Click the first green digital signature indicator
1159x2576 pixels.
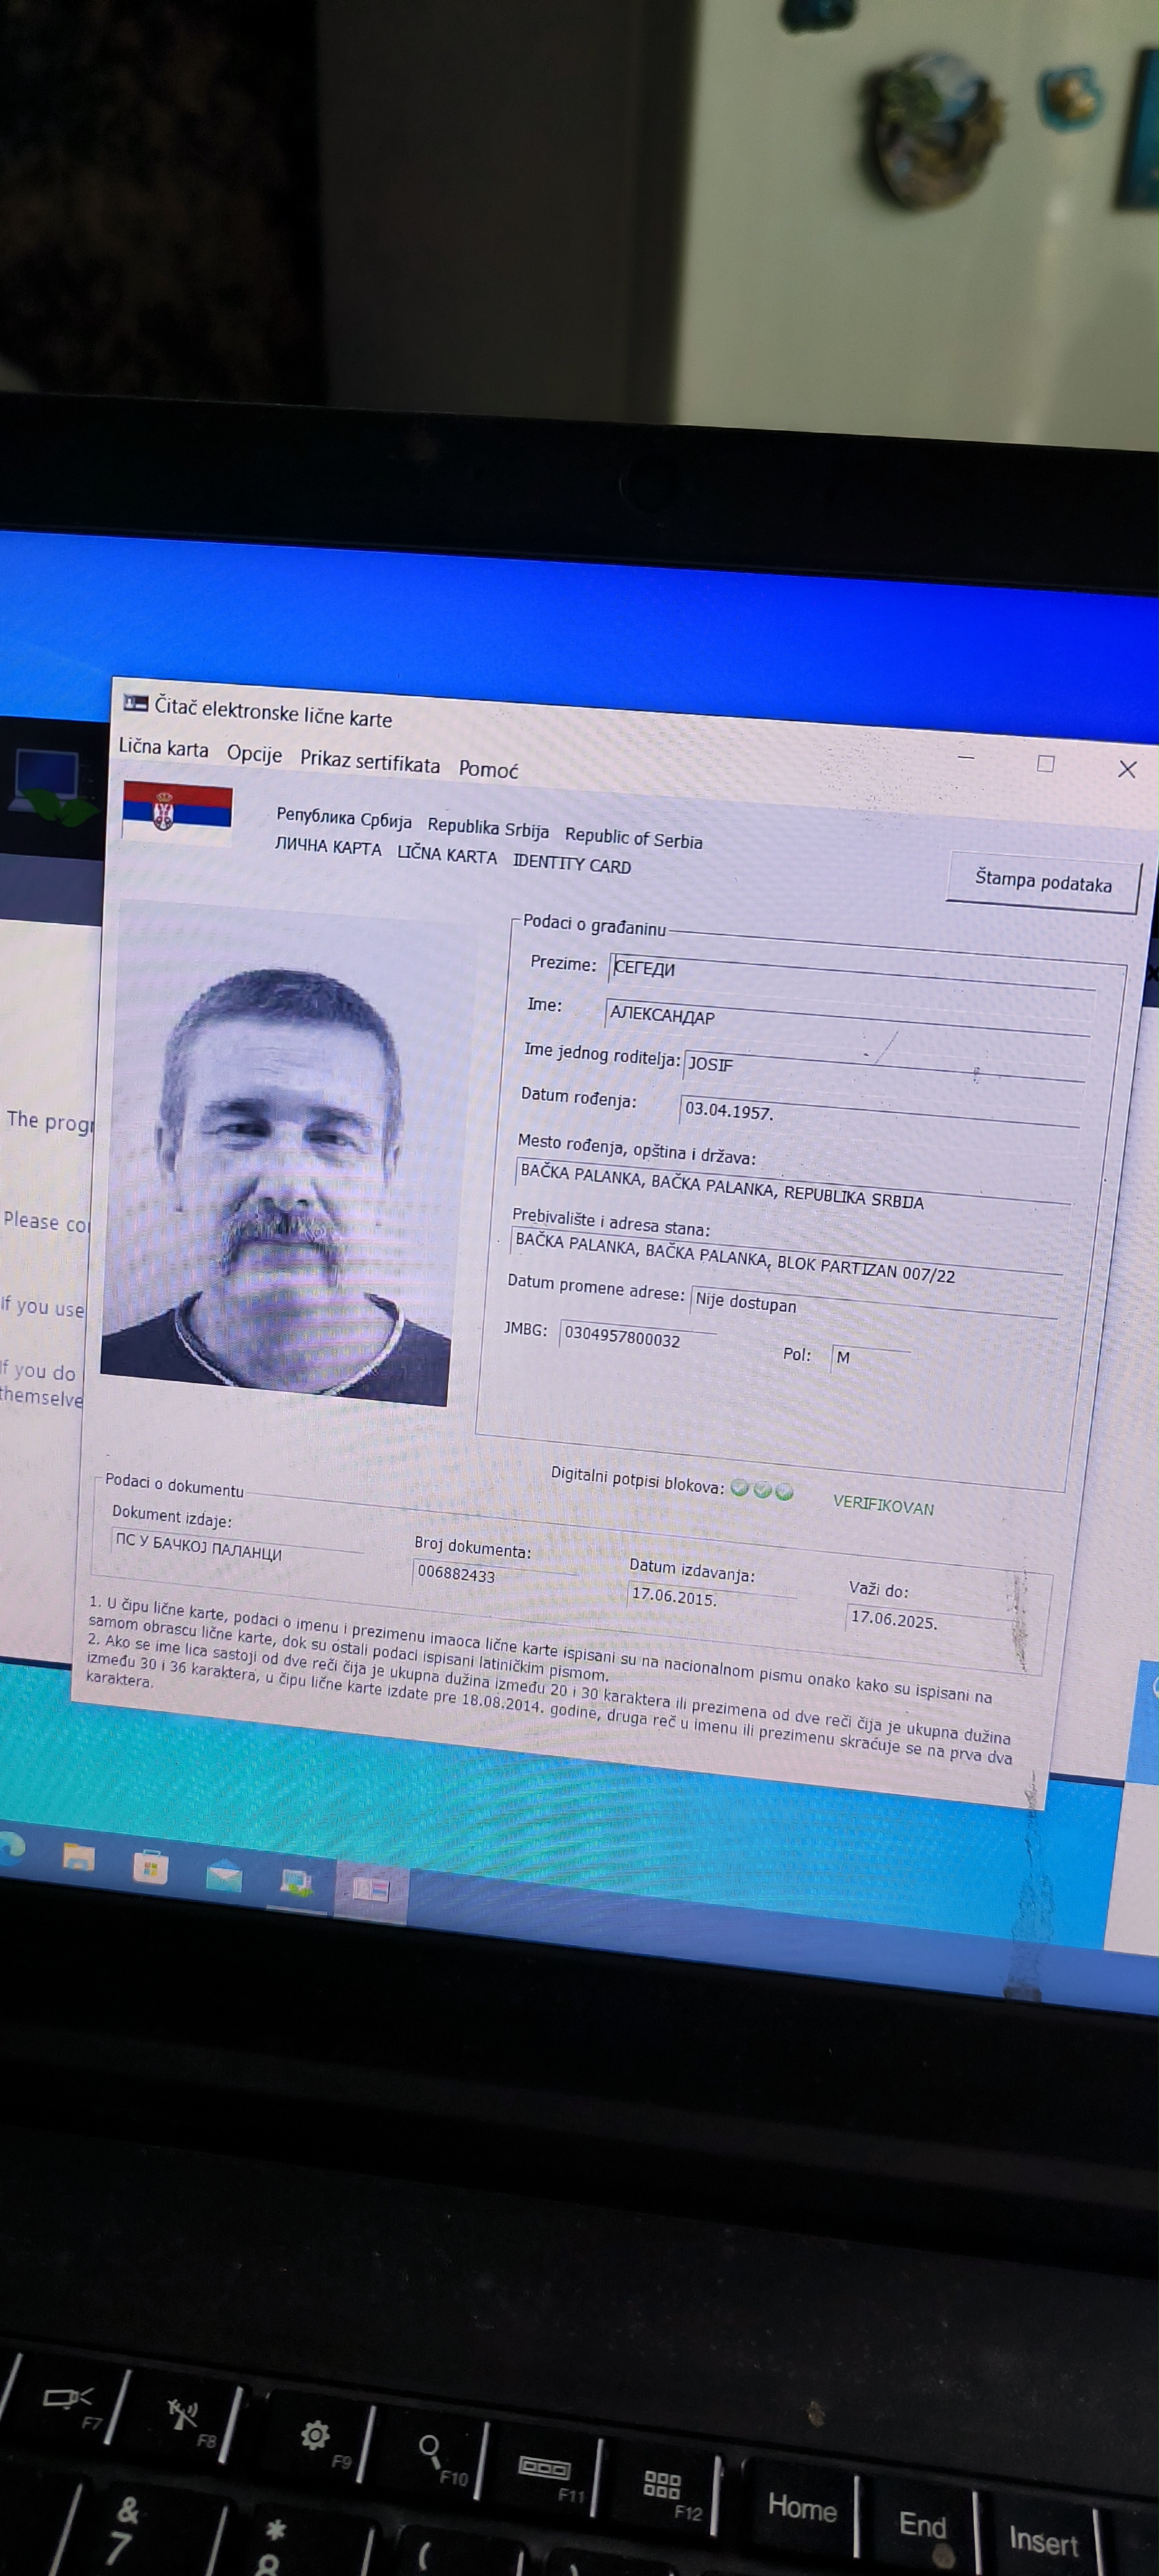pos(740,1488)
